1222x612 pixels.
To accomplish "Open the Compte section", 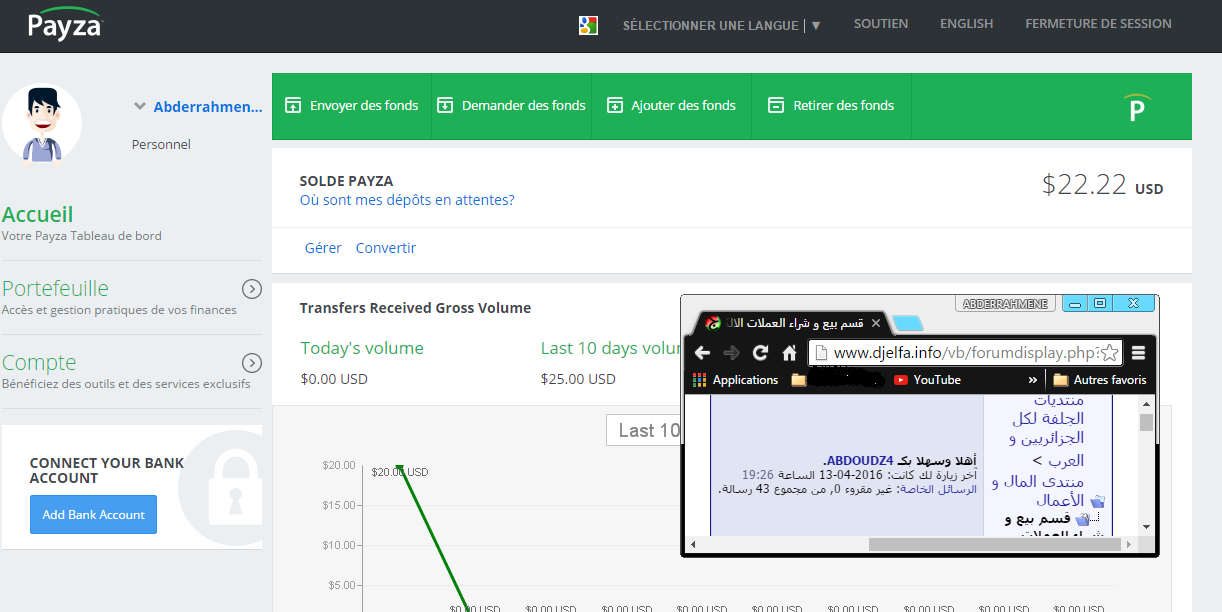I will coord(39,362).
